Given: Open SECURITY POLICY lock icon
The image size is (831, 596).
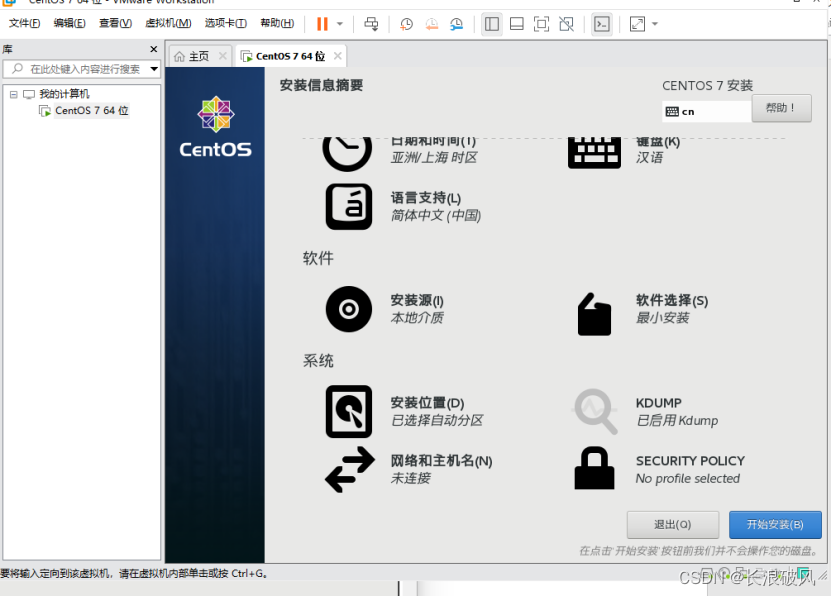Looking at the screenshot, I should [594, 468].
